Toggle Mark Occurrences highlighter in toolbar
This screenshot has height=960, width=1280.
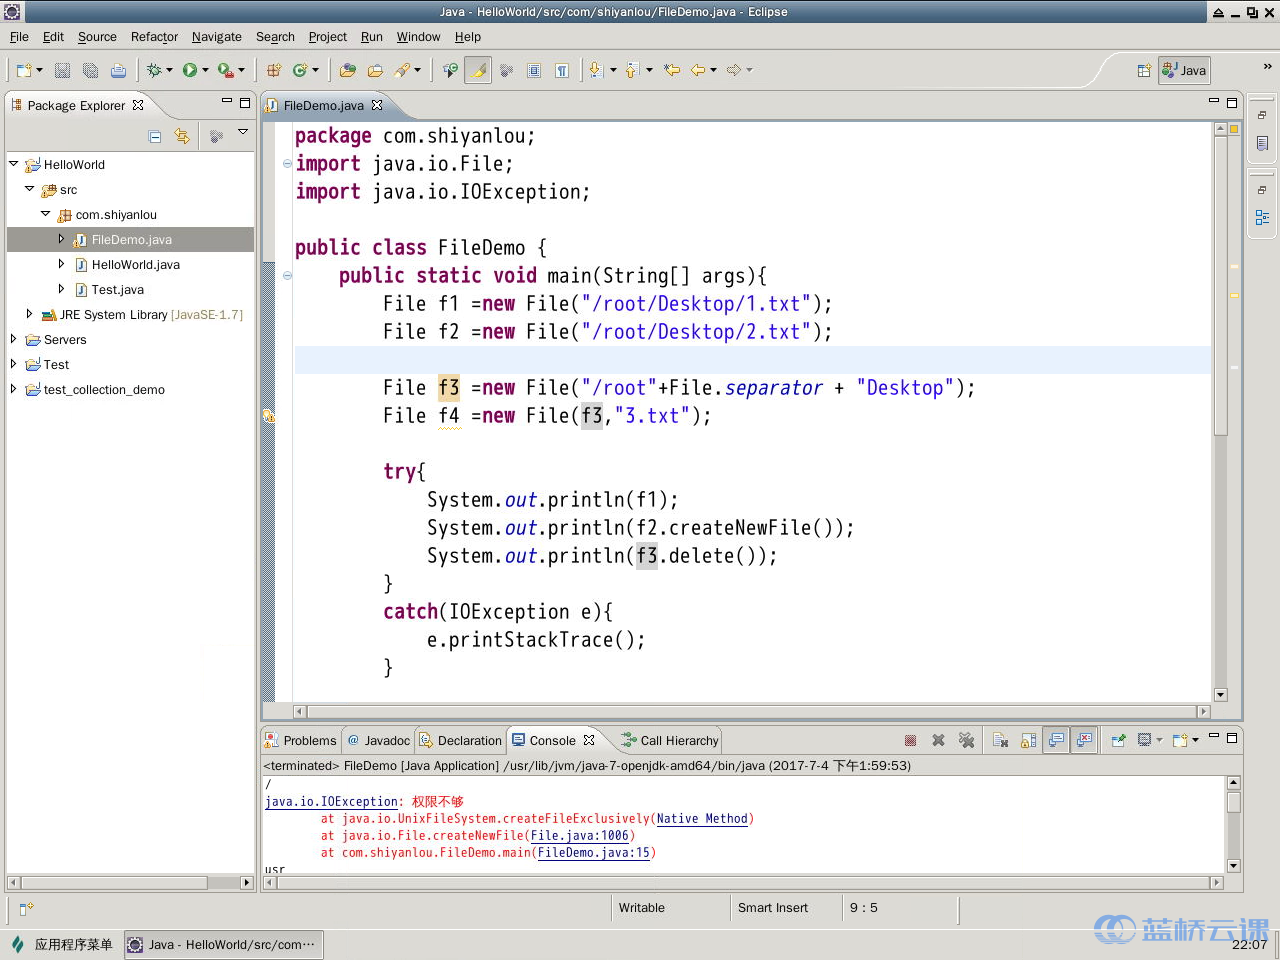click(x=478, y=70)
